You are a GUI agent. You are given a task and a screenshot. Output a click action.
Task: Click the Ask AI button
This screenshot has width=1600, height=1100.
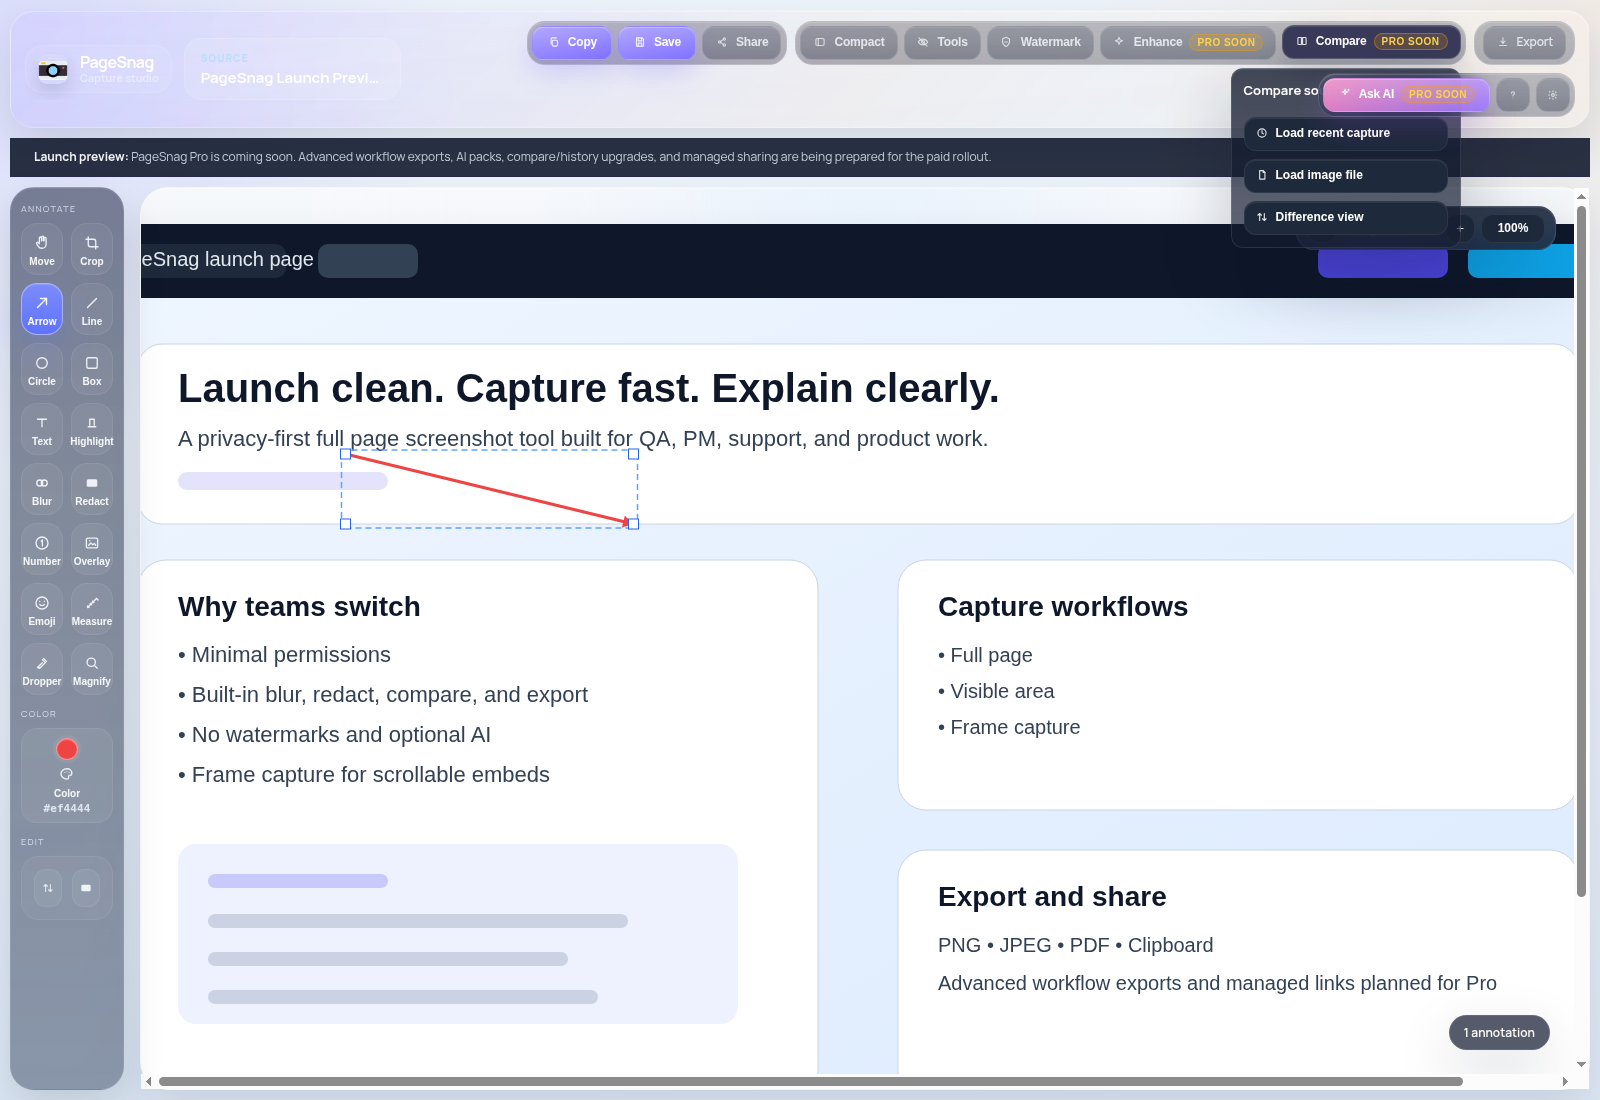coord(1406,94)
